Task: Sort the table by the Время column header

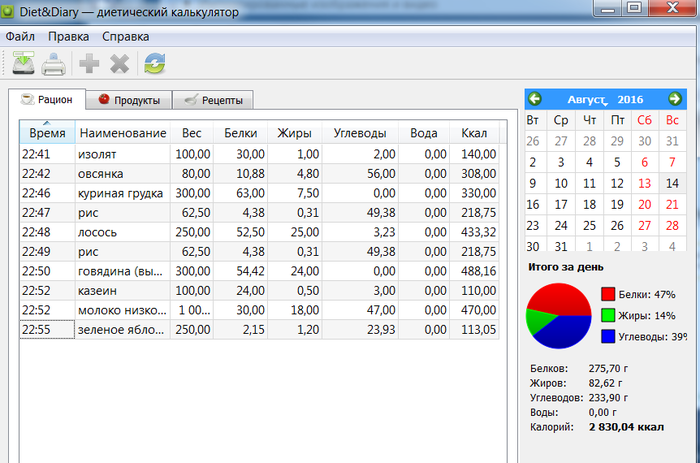Action: (x=47, y=133)
